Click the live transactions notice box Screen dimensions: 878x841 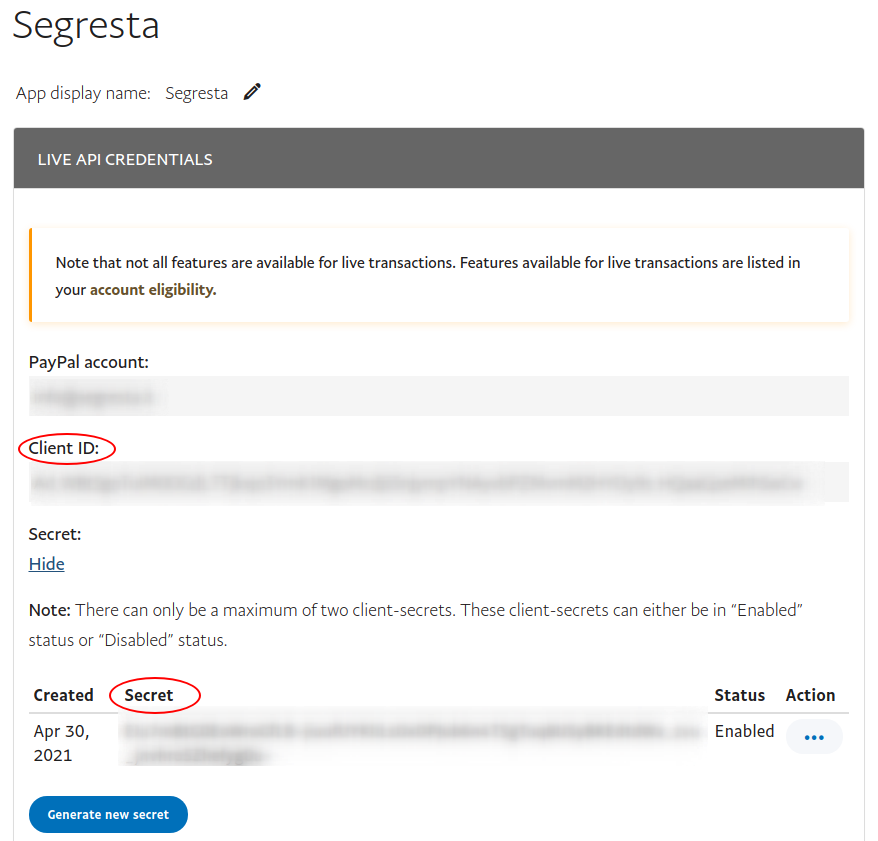pos(438,276)
